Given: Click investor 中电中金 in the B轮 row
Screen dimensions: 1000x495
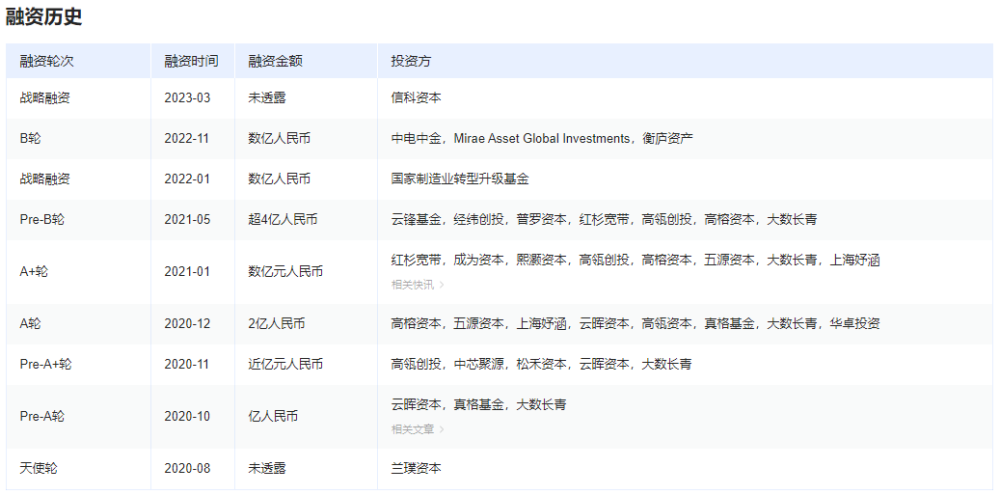Looking at the screenshot, I should pyautogui.click(x=416, y=138).
